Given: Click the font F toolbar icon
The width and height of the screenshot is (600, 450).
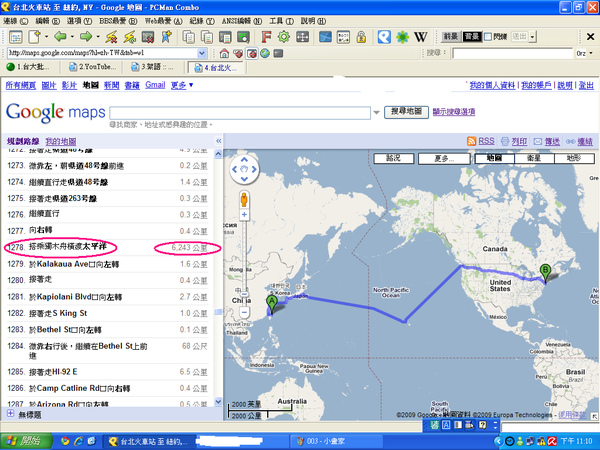Looking at the screenshot, I should [x=266, y=37].
